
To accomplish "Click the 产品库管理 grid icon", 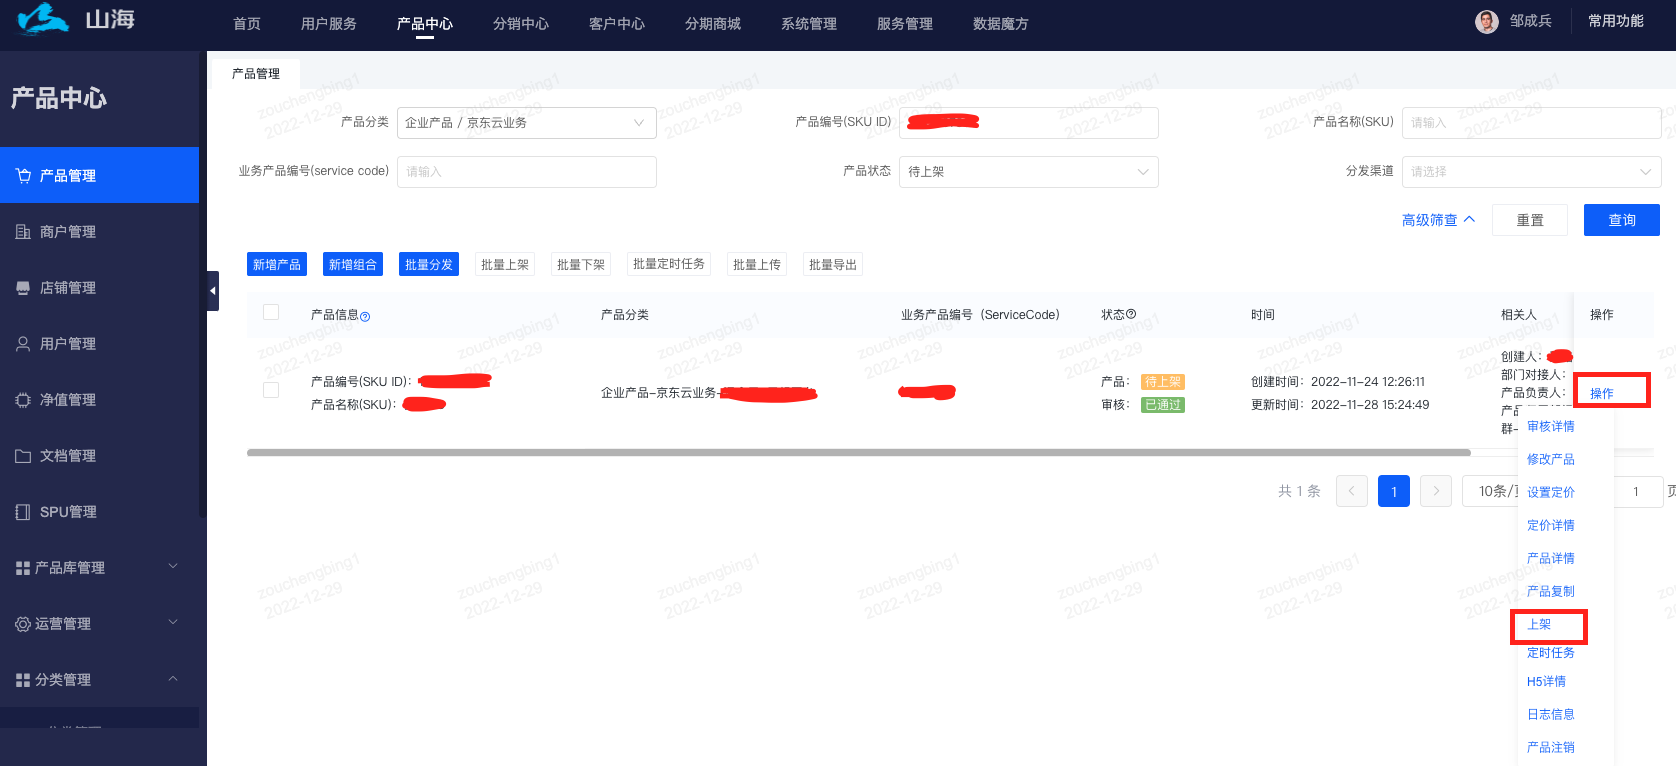I will click(x=23, y=568).
